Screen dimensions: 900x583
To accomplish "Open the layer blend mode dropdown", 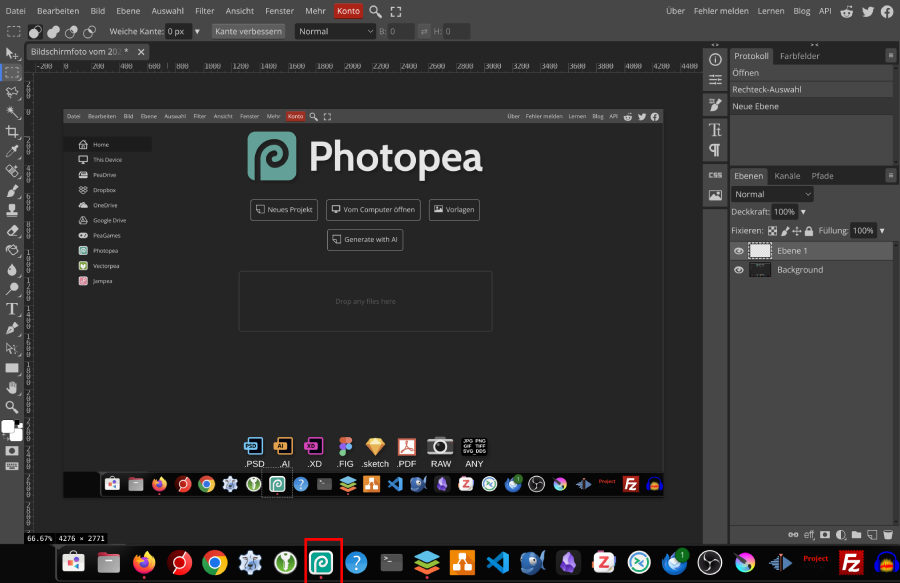I will point(772,194).
